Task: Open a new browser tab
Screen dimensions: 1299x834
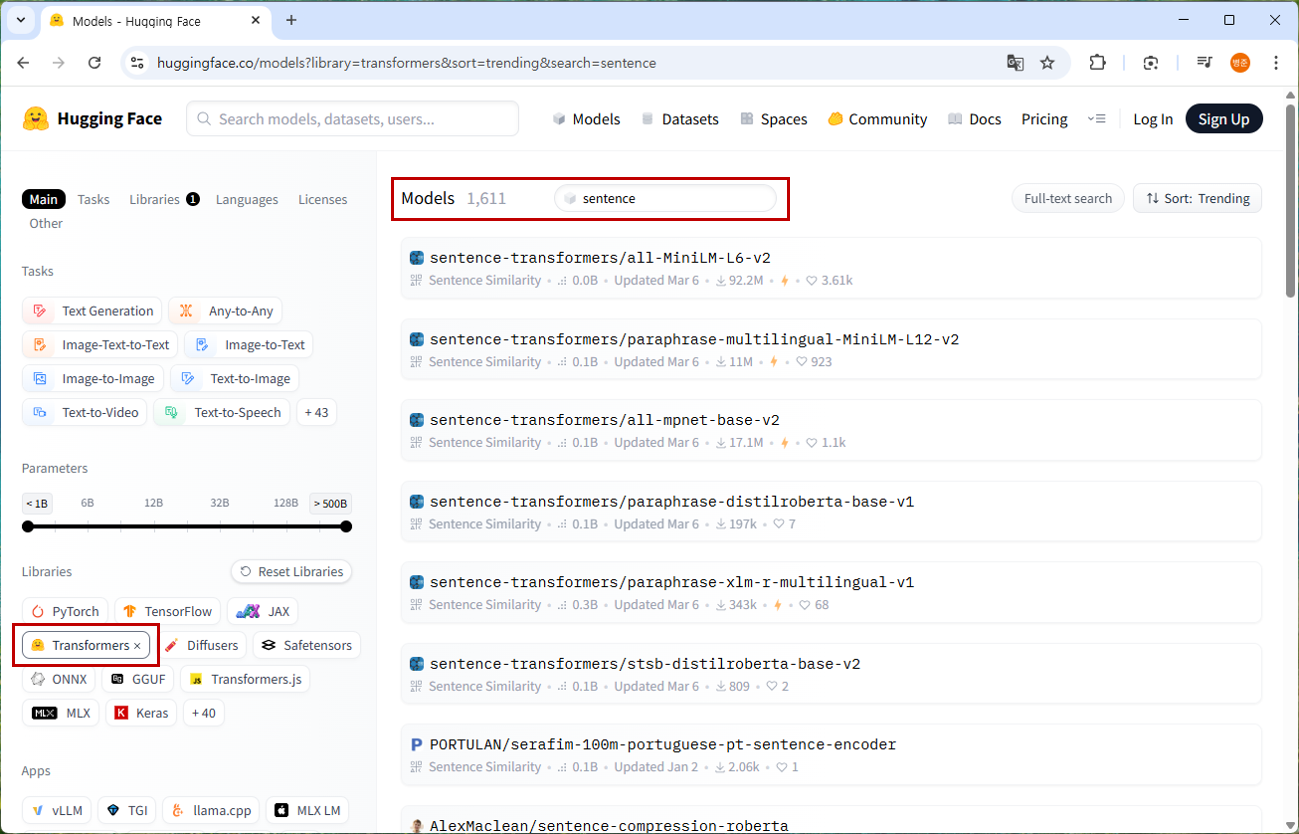Action: coord(291,20)
